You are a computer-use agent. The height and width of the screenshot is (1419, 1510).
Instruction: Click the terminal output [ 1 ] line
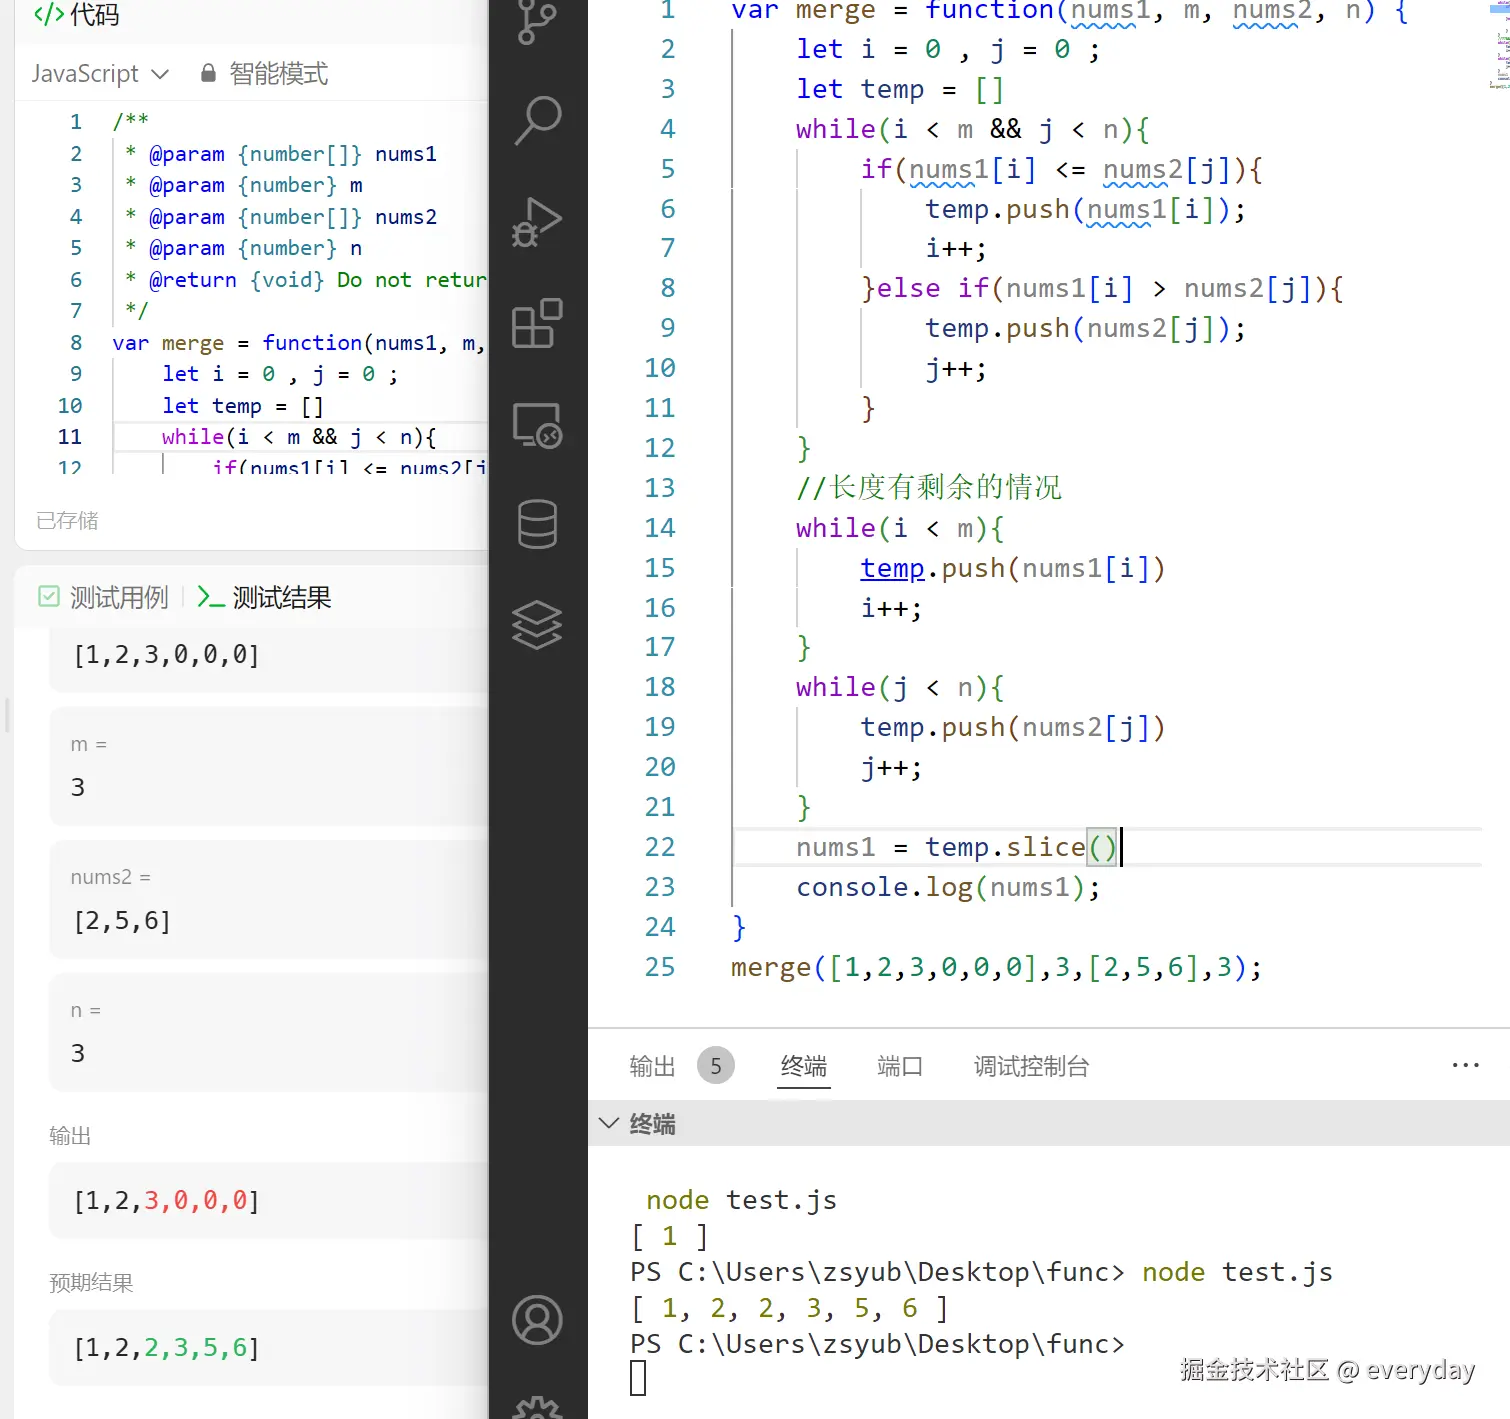(669, 1236)
